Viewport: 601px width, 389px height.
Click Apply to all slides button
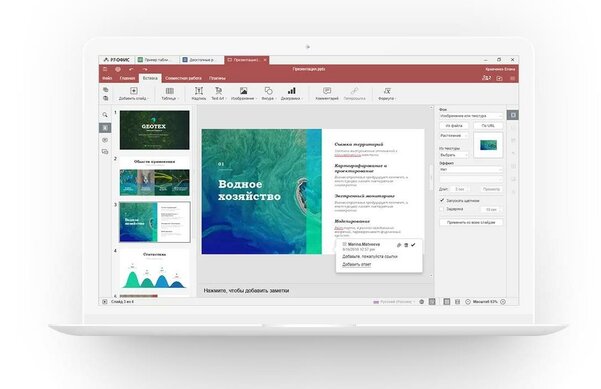coord(471,222)
